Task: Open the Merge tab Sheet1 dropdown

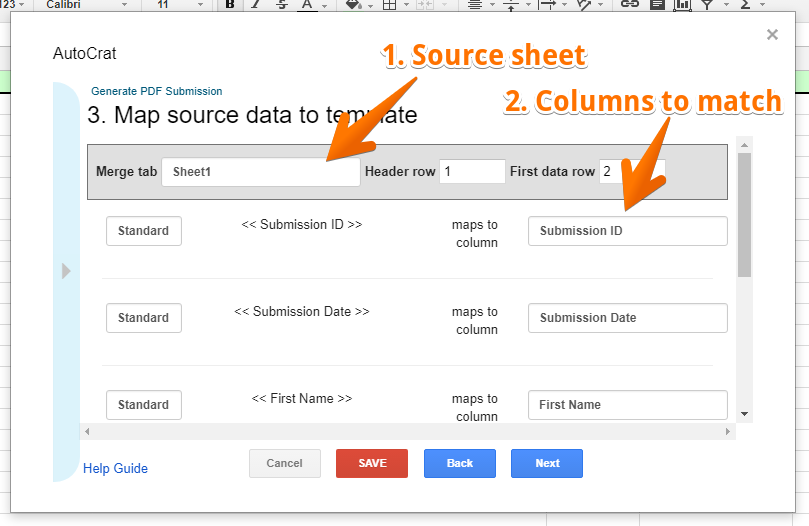Action: tap(260, 172)
